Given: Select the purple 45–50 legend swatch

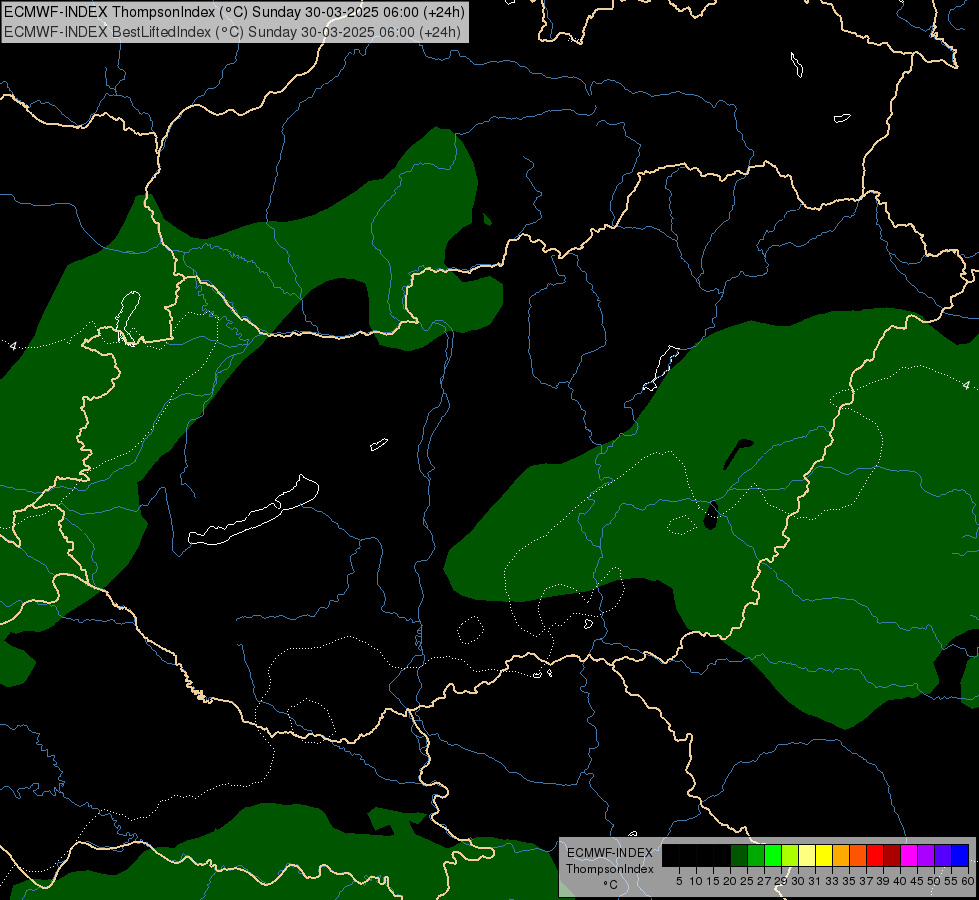Looking at the screenshot, I should pyautogui.click(x=926, y=855).
